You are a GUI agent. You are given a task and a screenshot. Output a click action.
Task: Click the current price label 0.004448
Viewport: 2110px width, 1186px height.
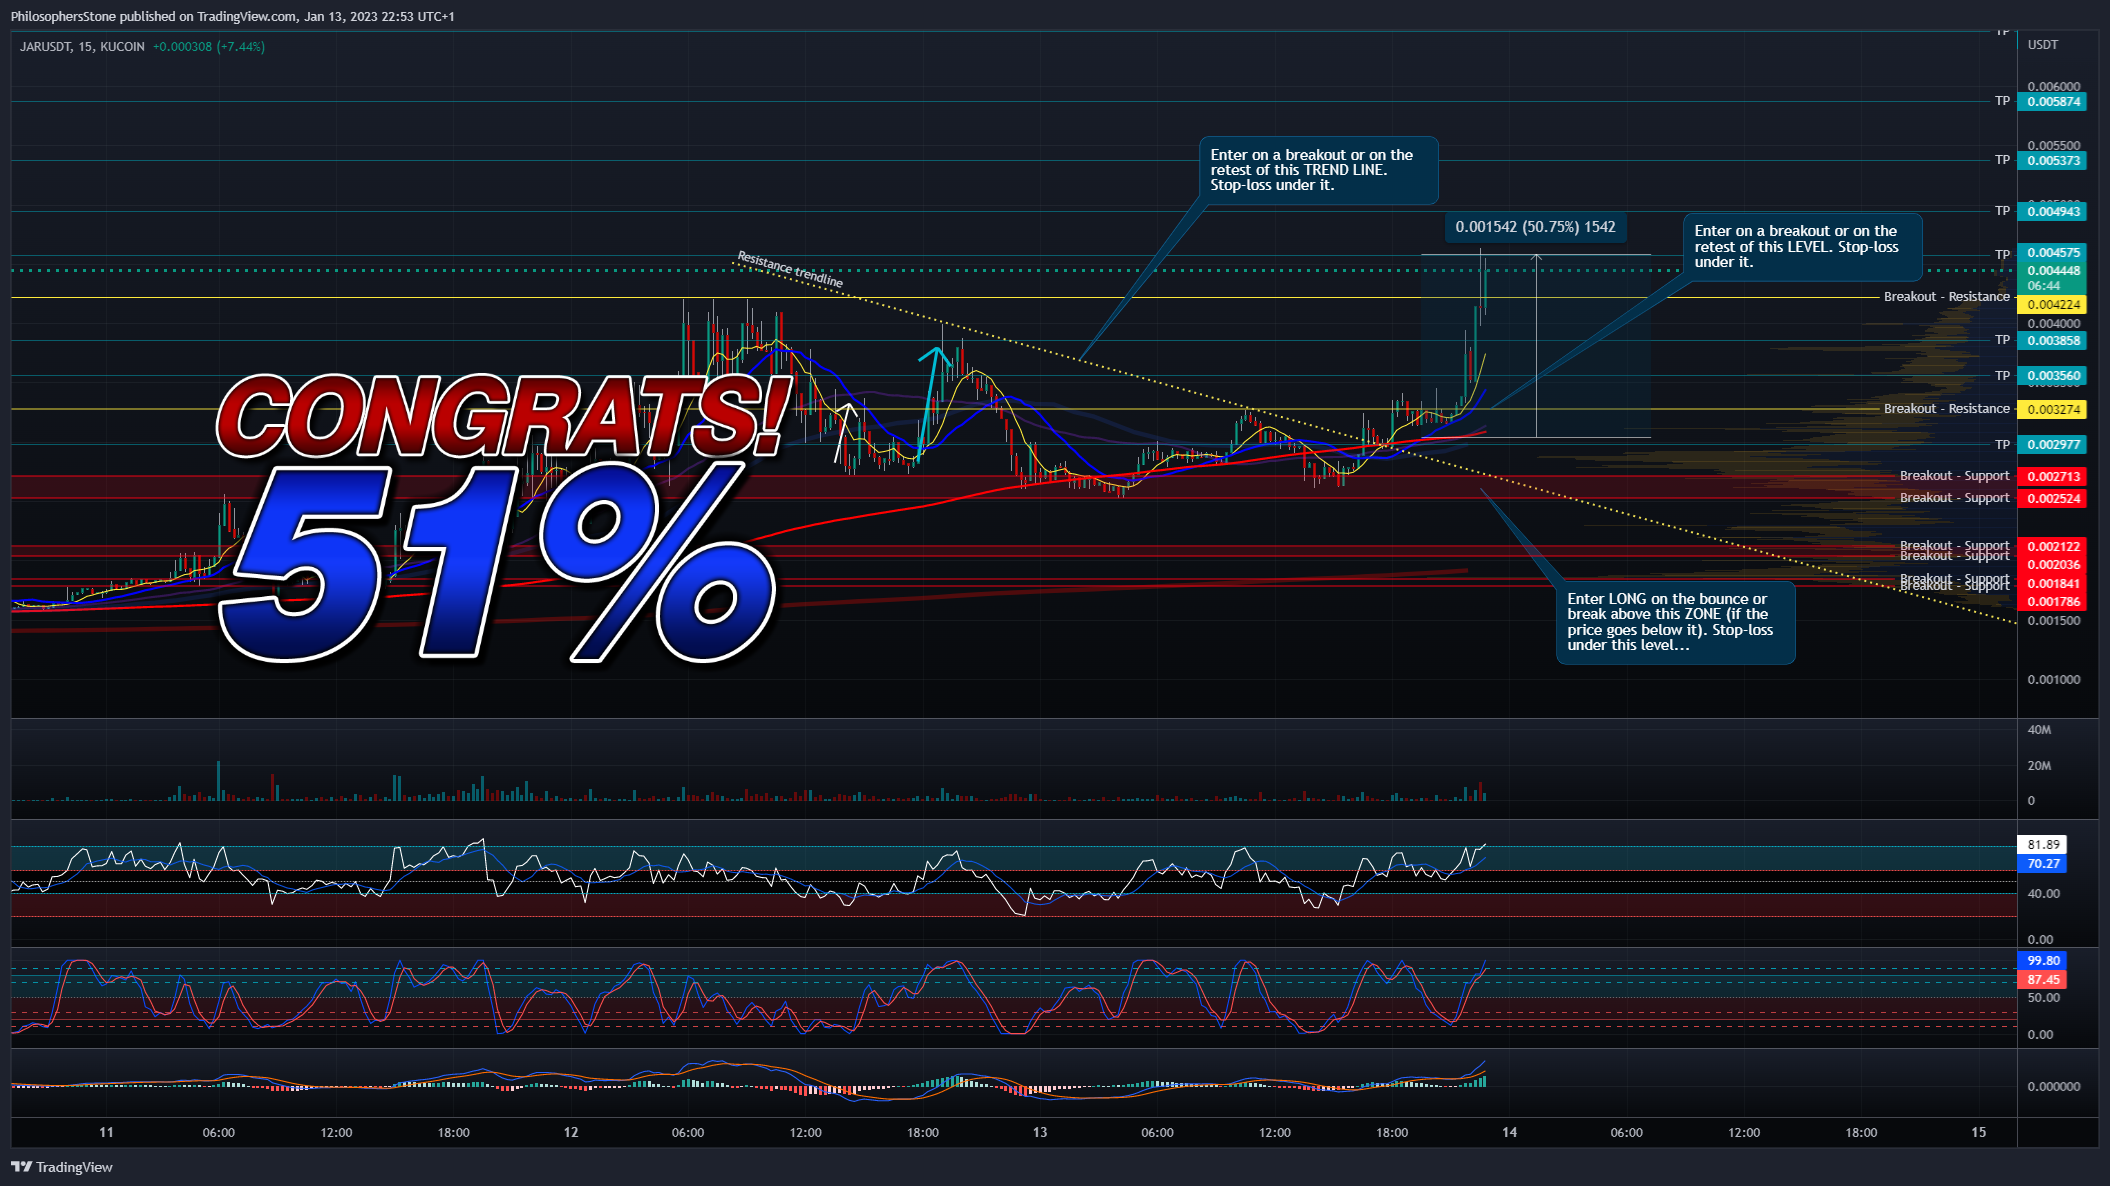pos(2052,271)
